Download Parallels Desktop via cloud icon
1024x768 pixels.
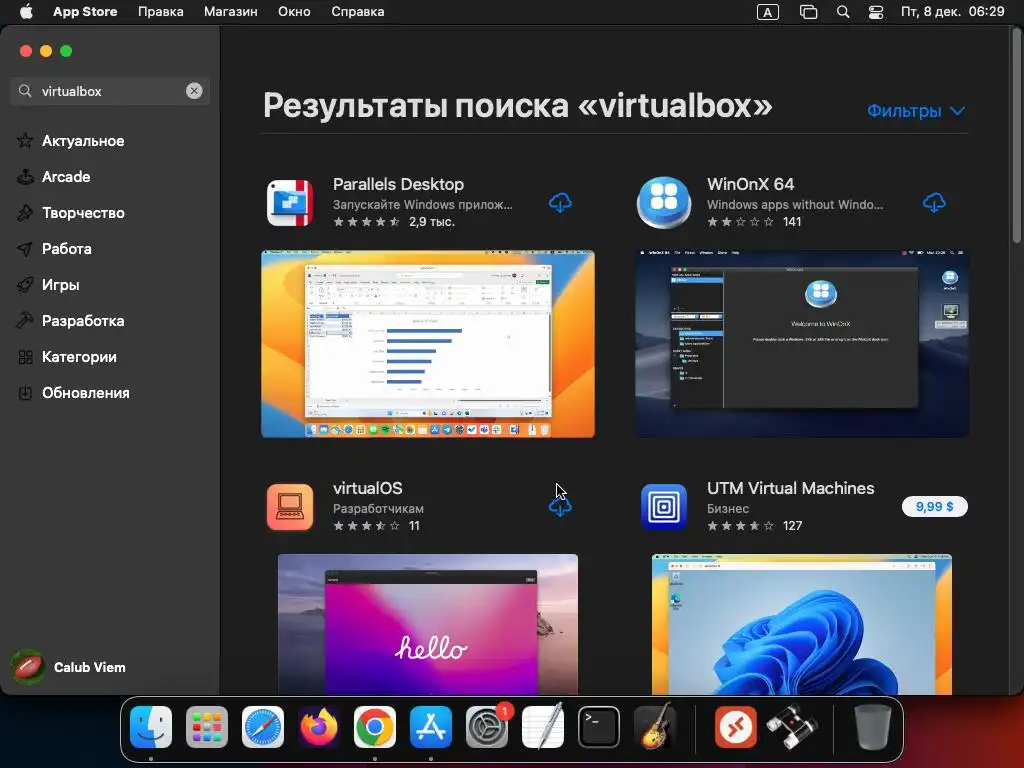tap(560, 203)
